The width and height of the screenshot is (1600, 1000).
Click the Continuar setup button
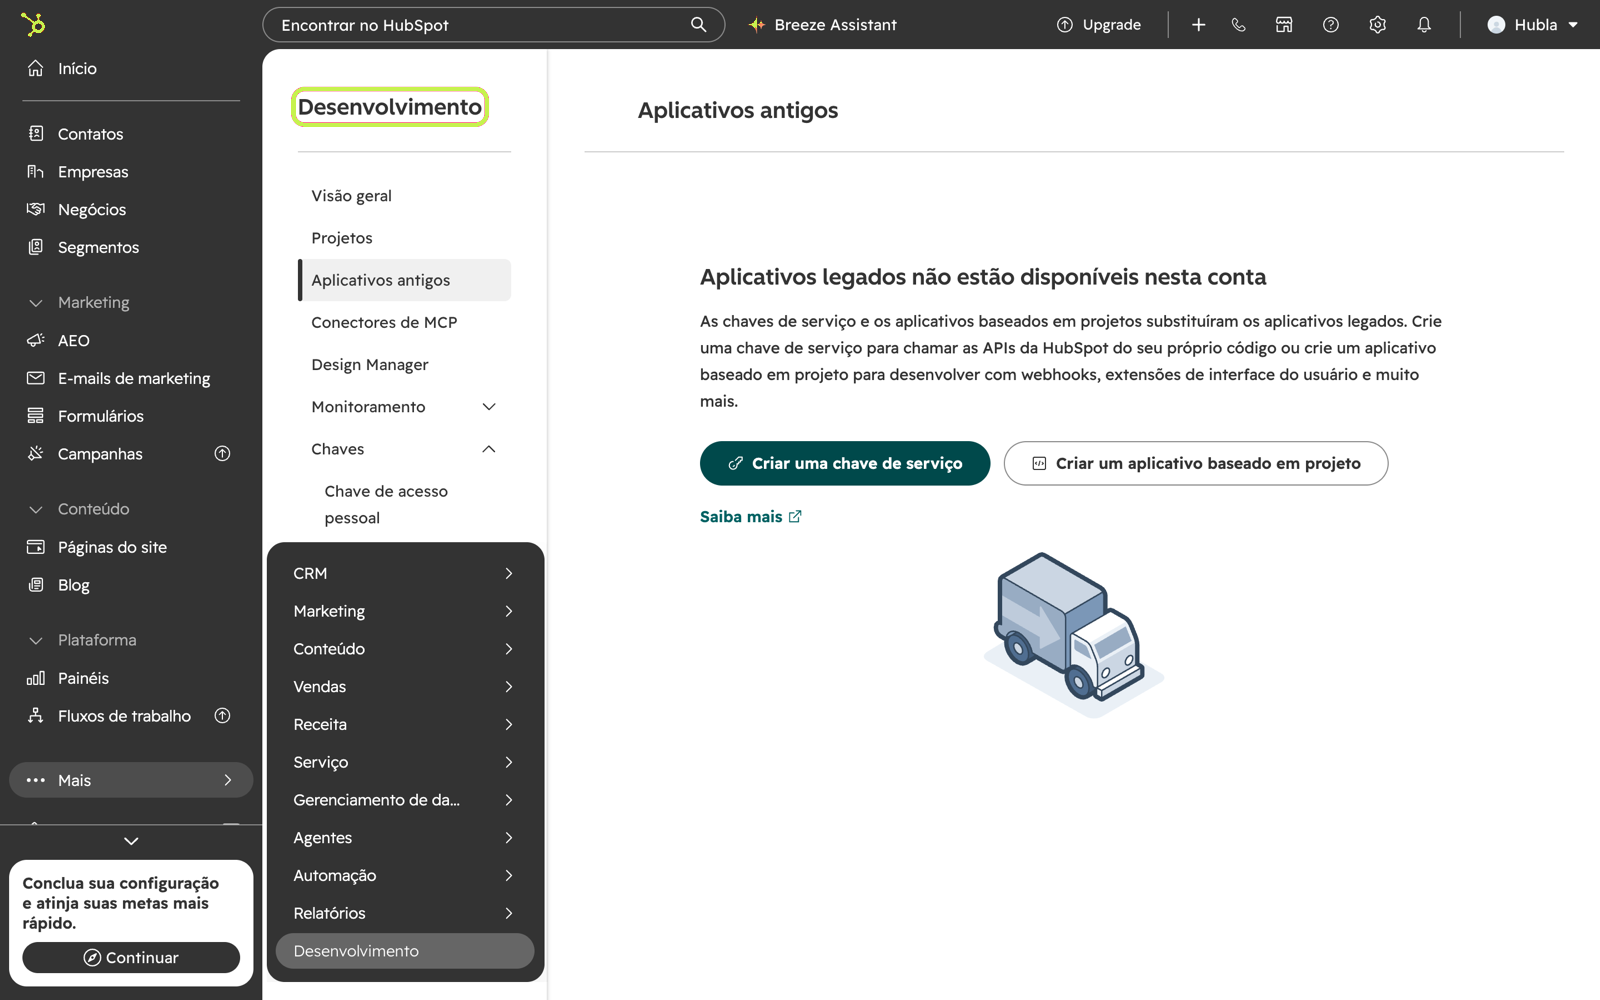(x=131, y=957)
